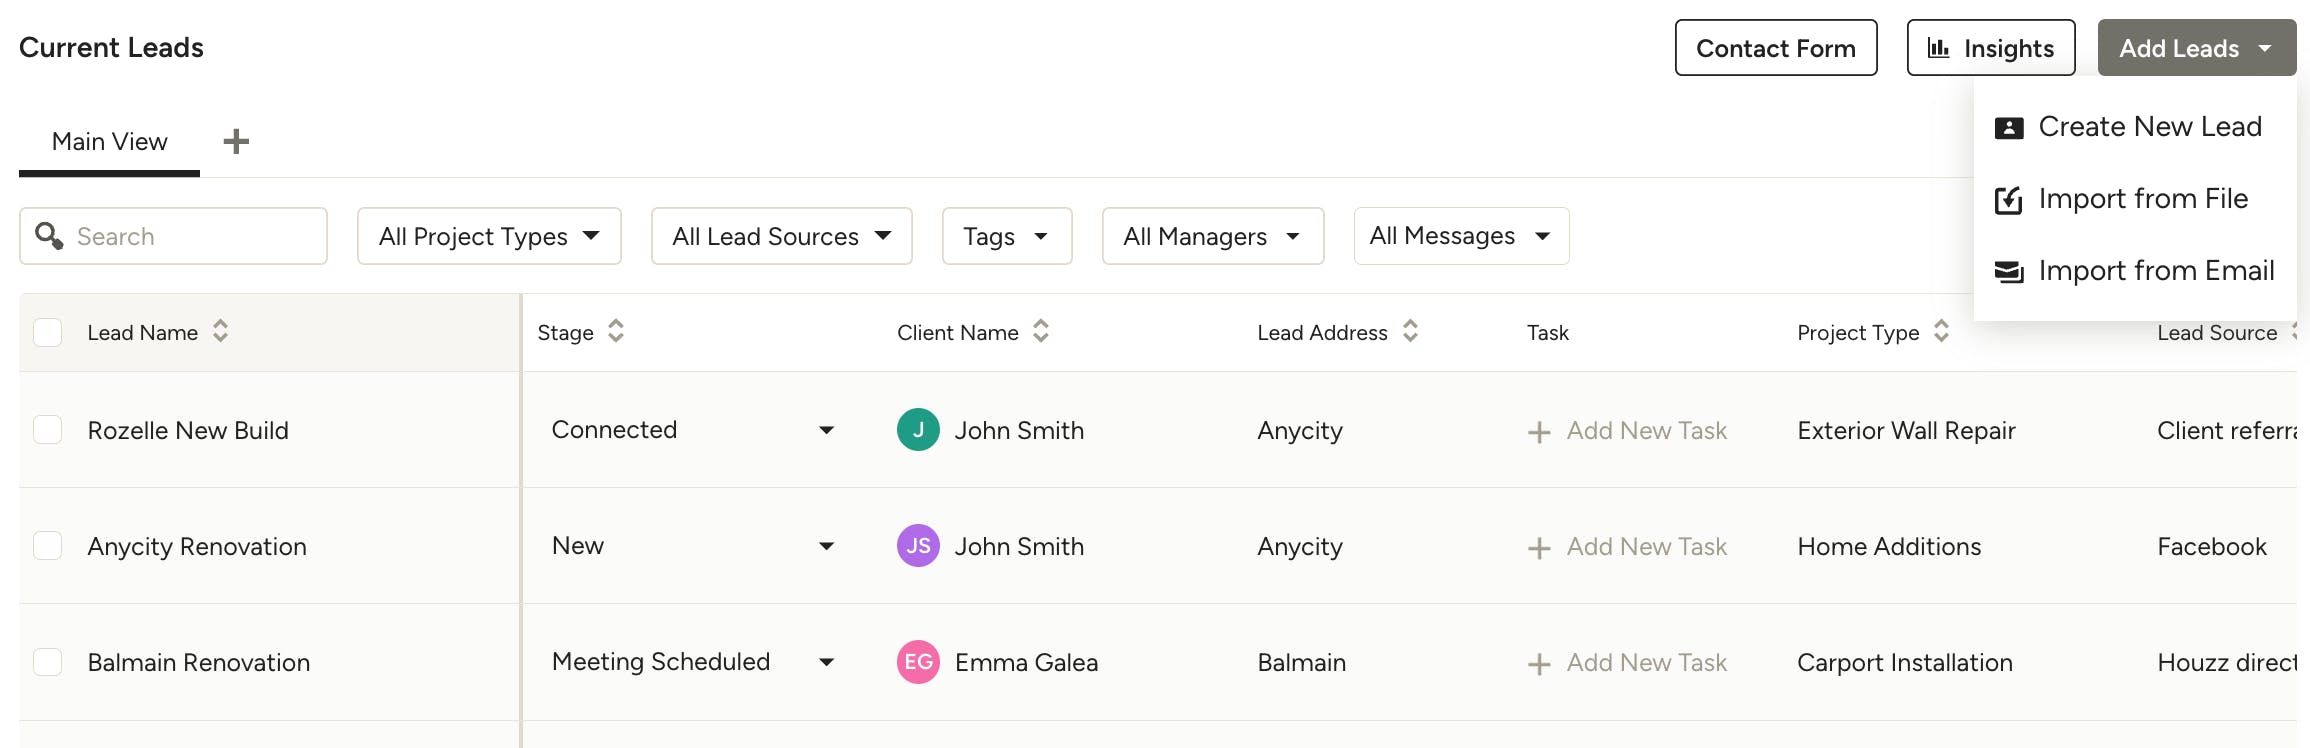
Task: Click John Smith in the Rozelle New Build row
Action: [1019, 431]
